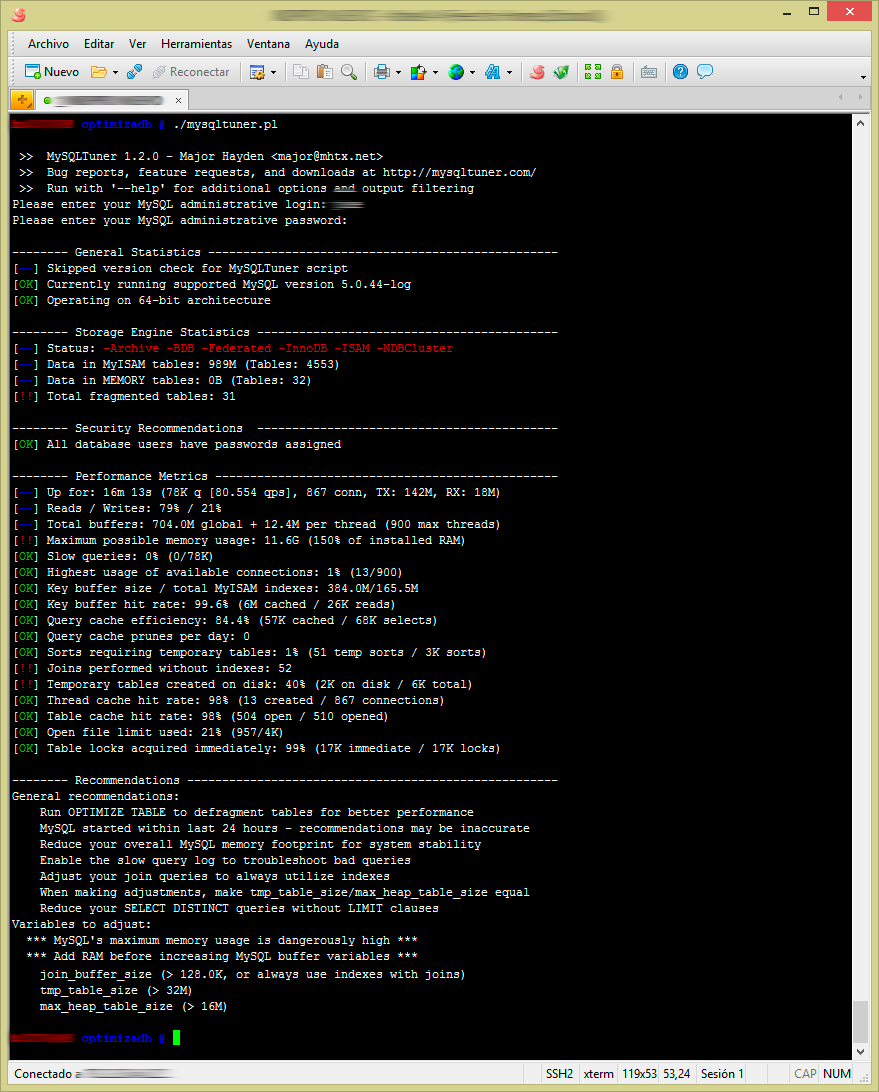Click the orange add tab button

coord(22,100)
